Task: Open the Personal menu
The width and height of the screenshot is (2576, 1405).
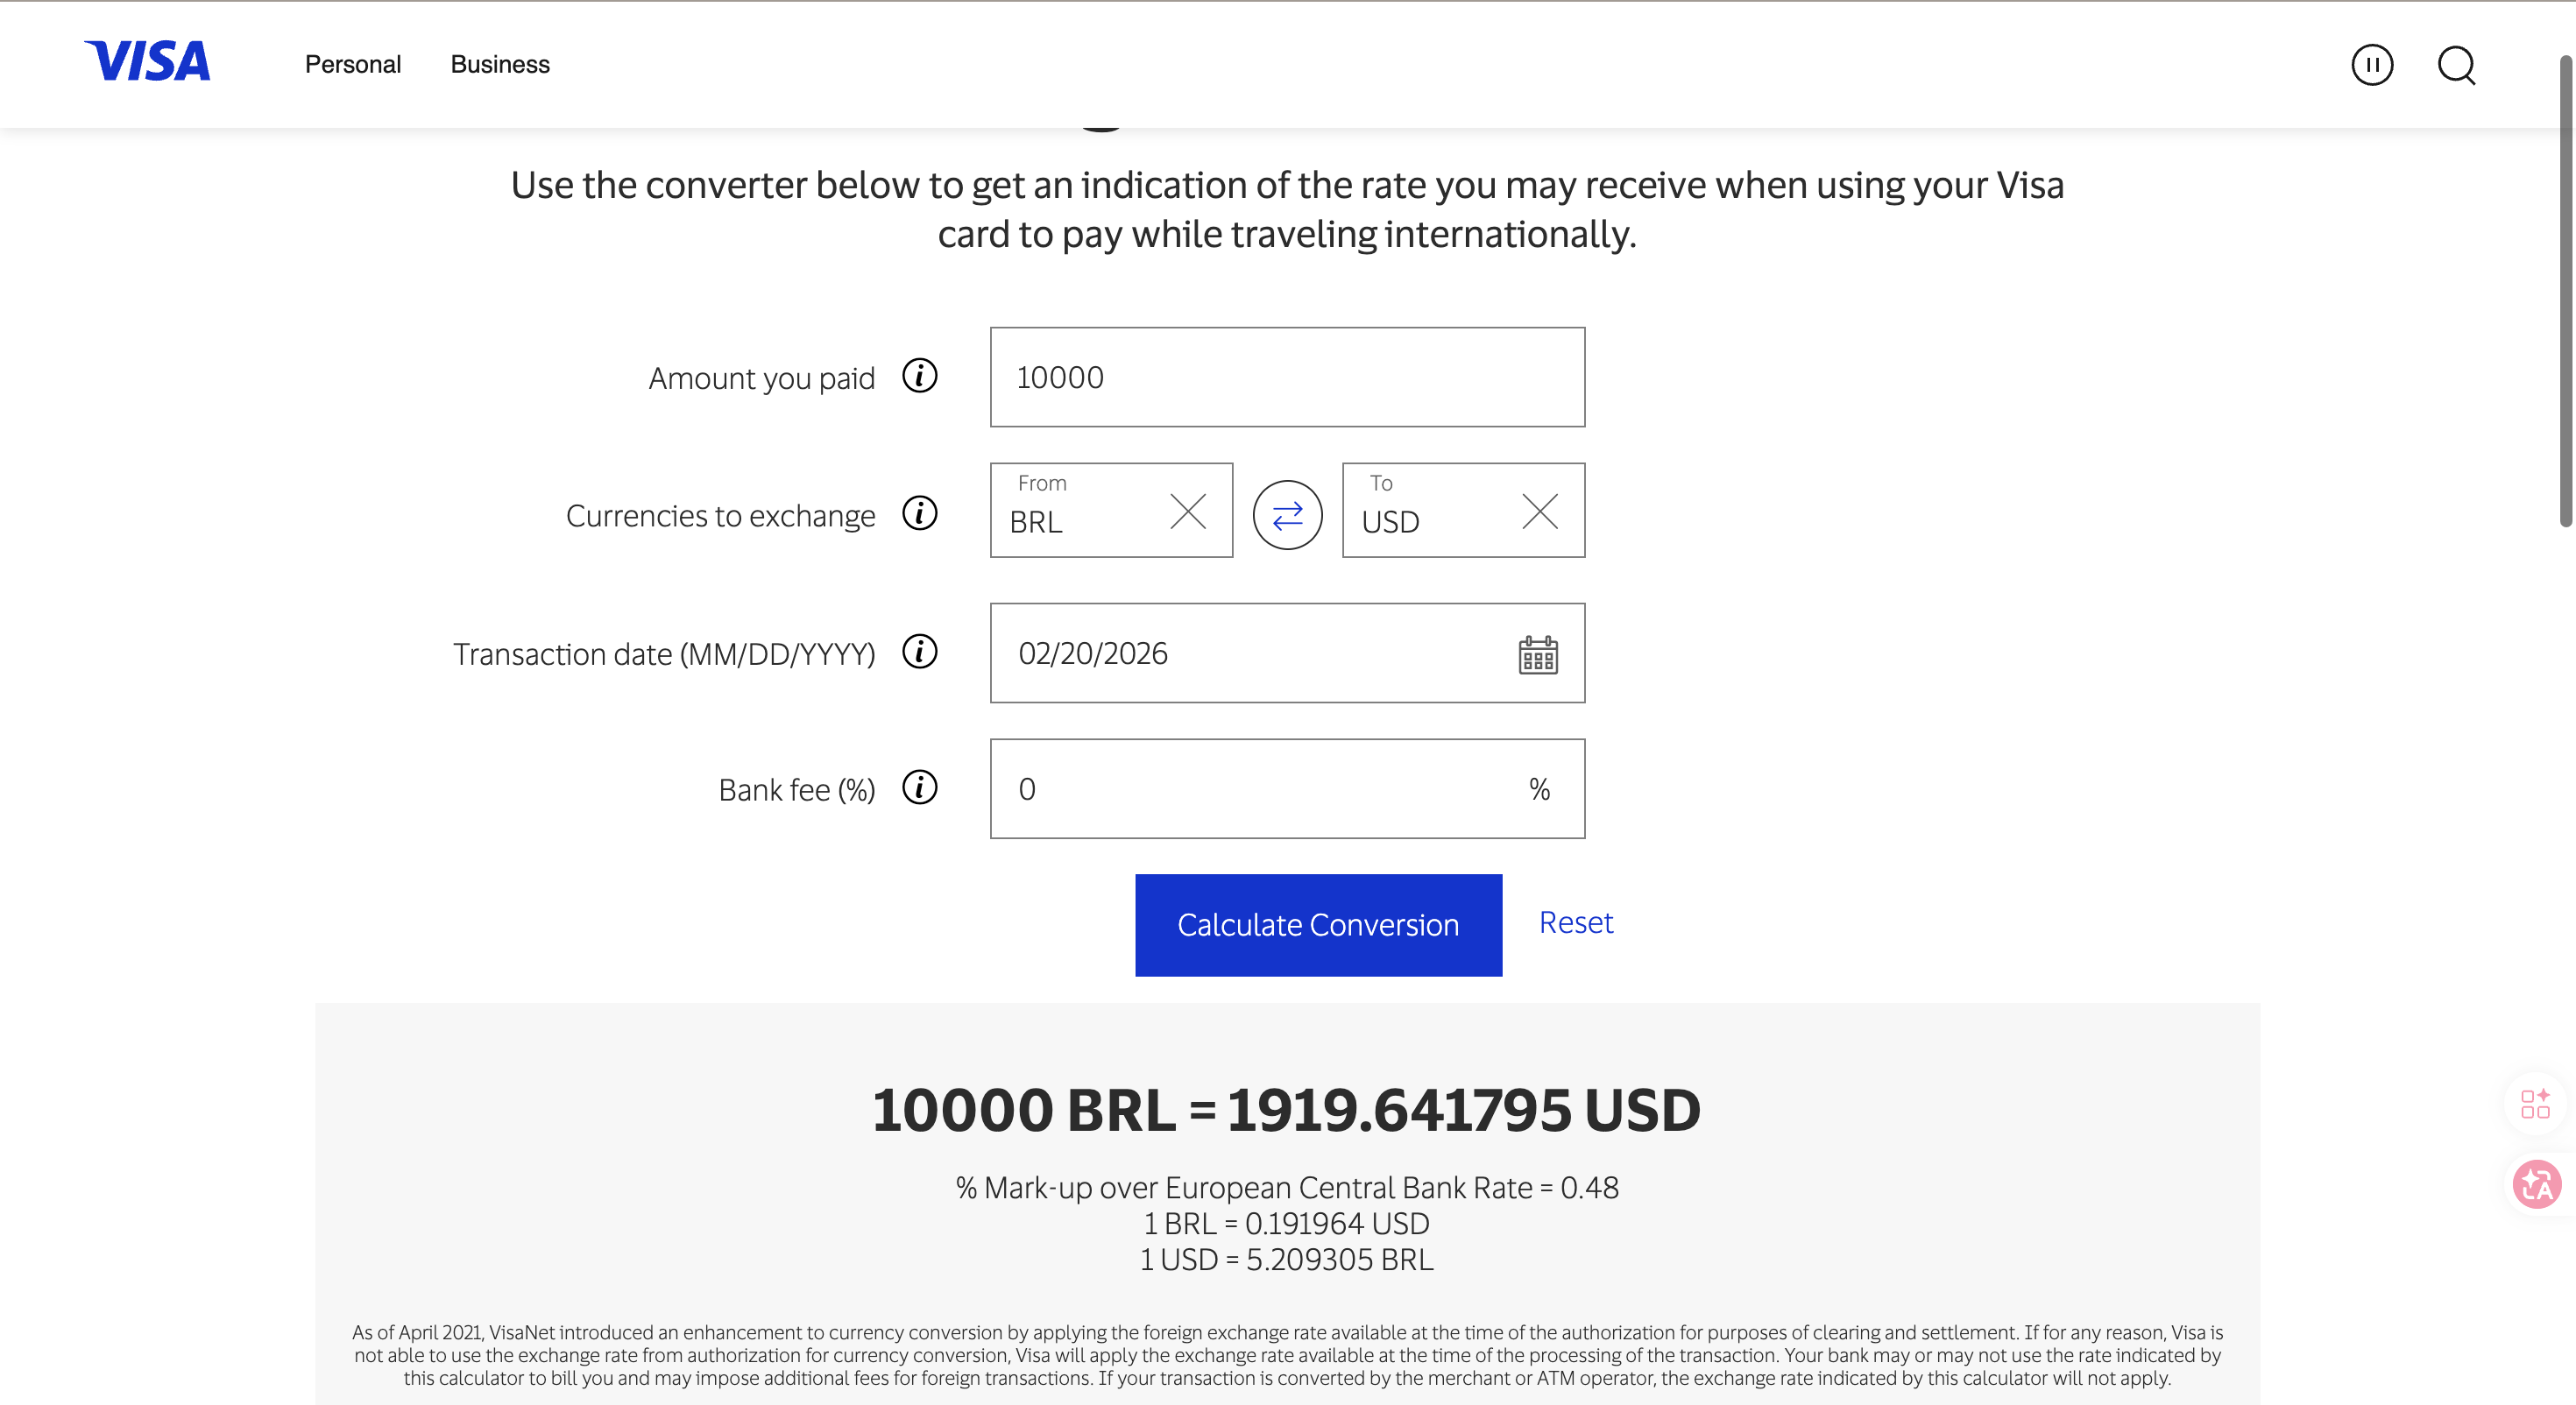Action: click(x=352, y=65)
